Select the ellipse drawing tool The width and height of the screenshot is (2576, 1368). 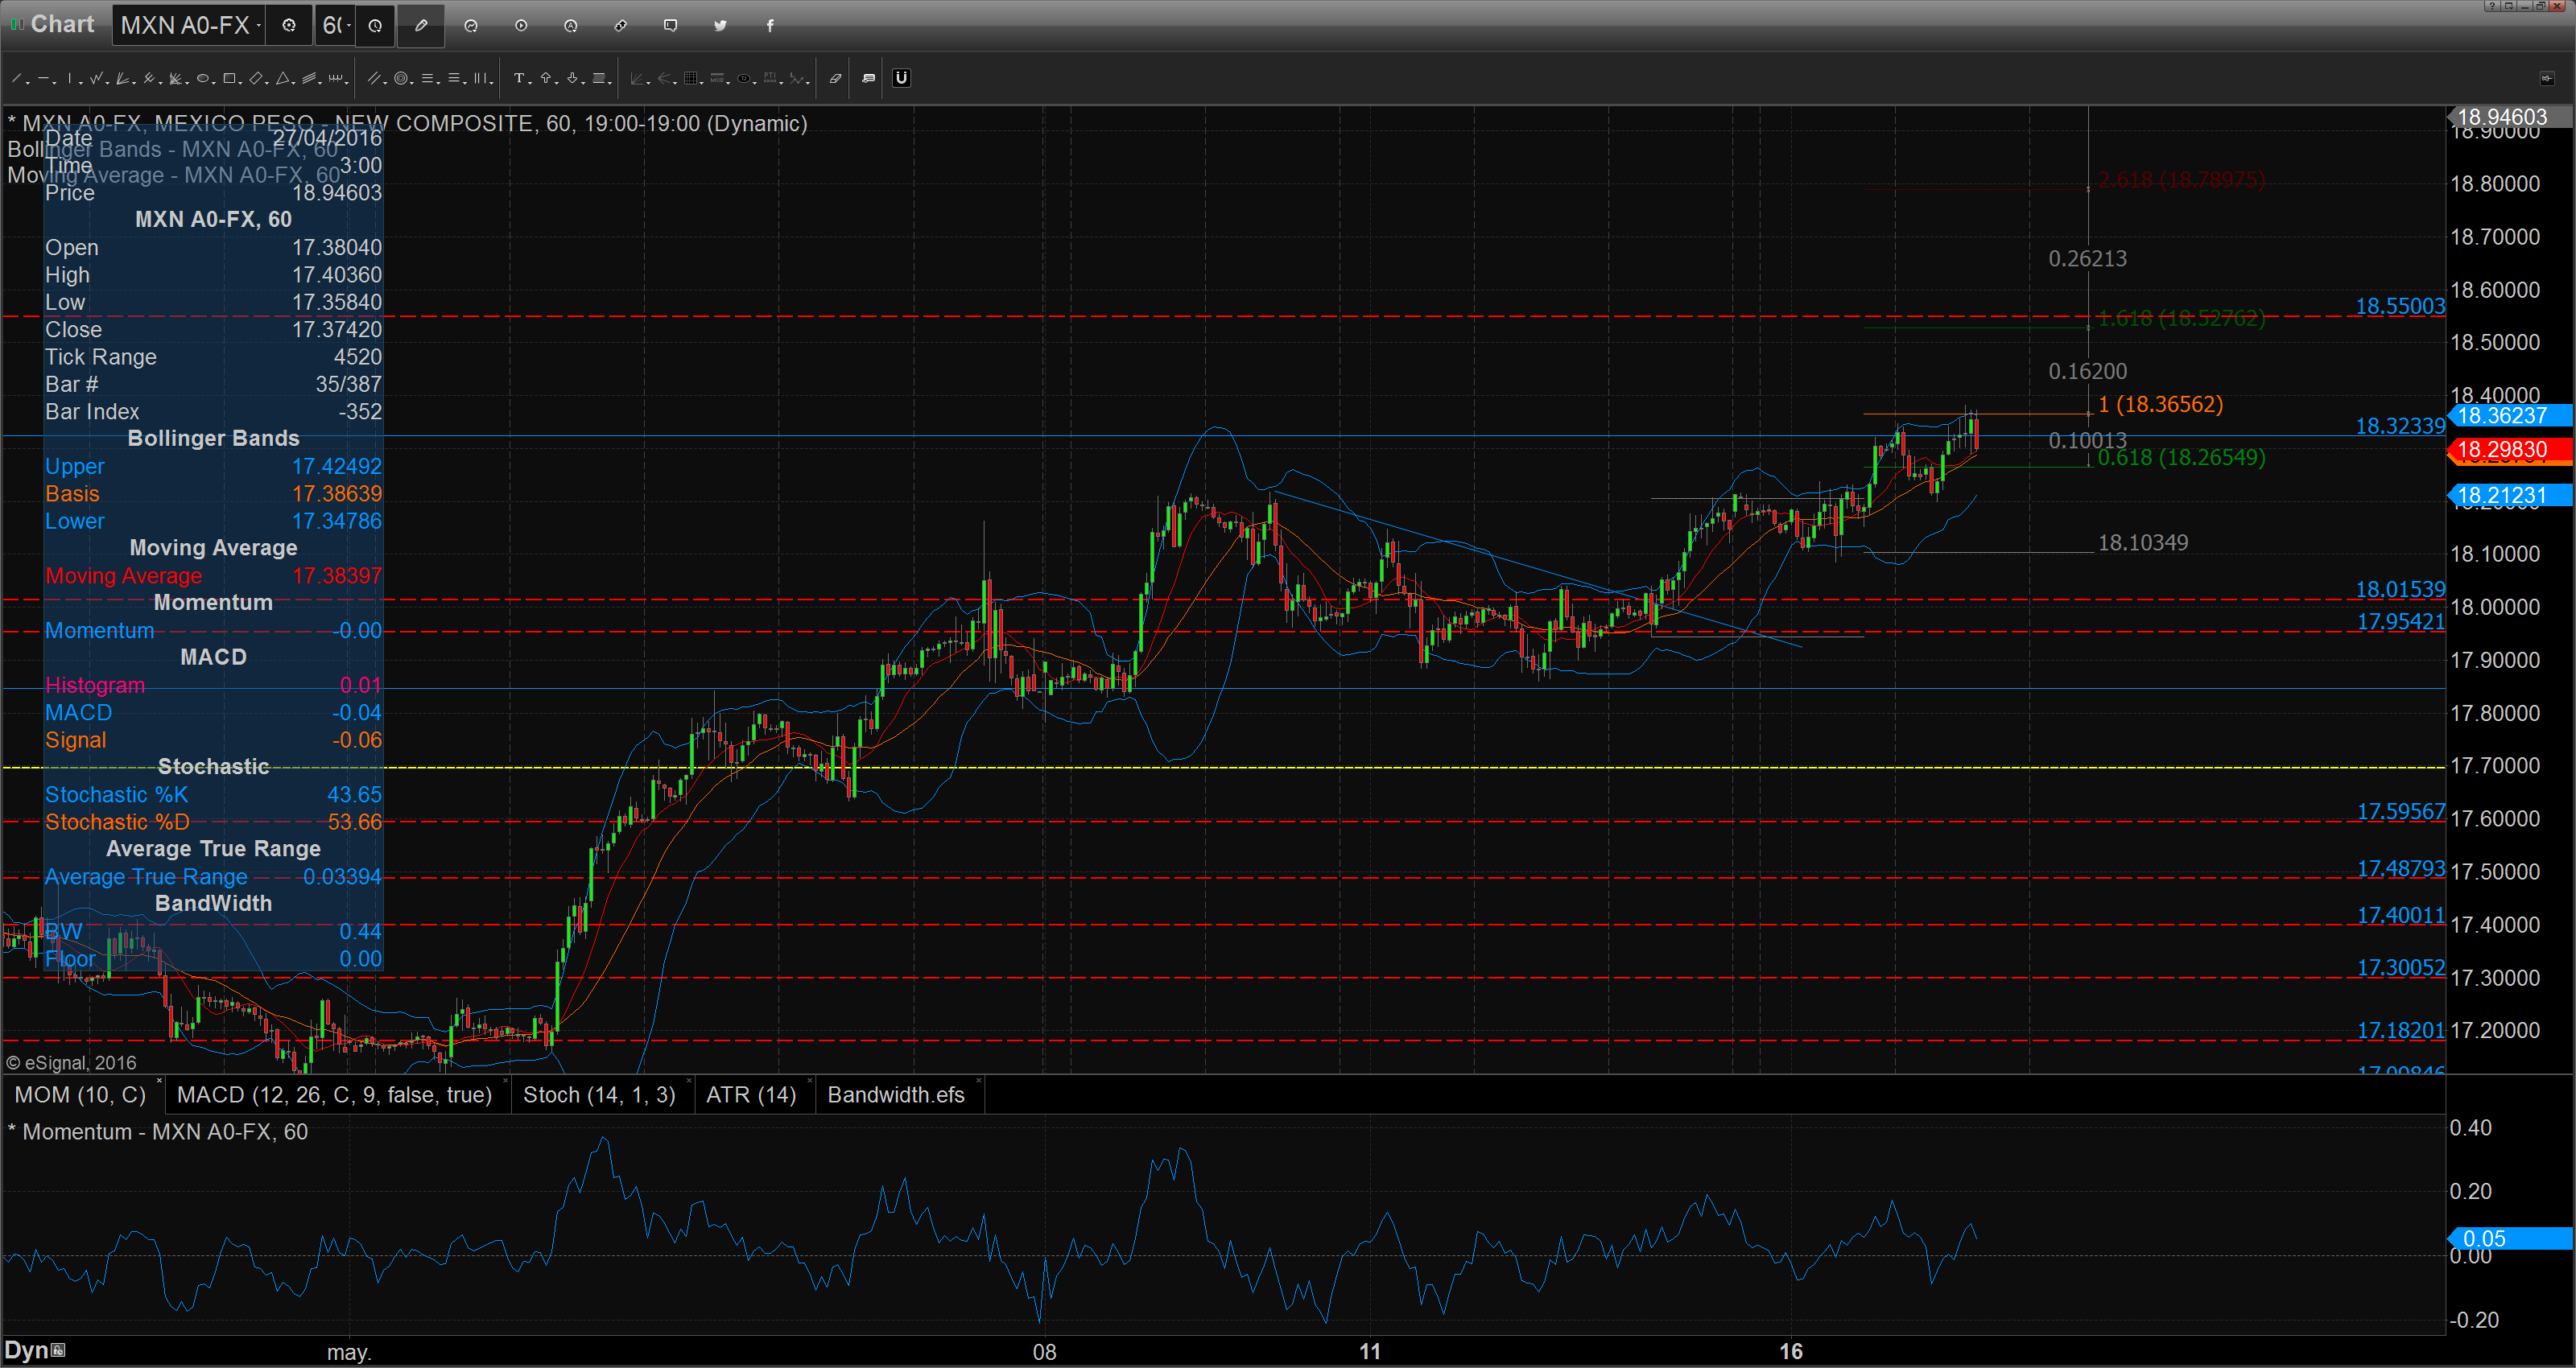203,78
